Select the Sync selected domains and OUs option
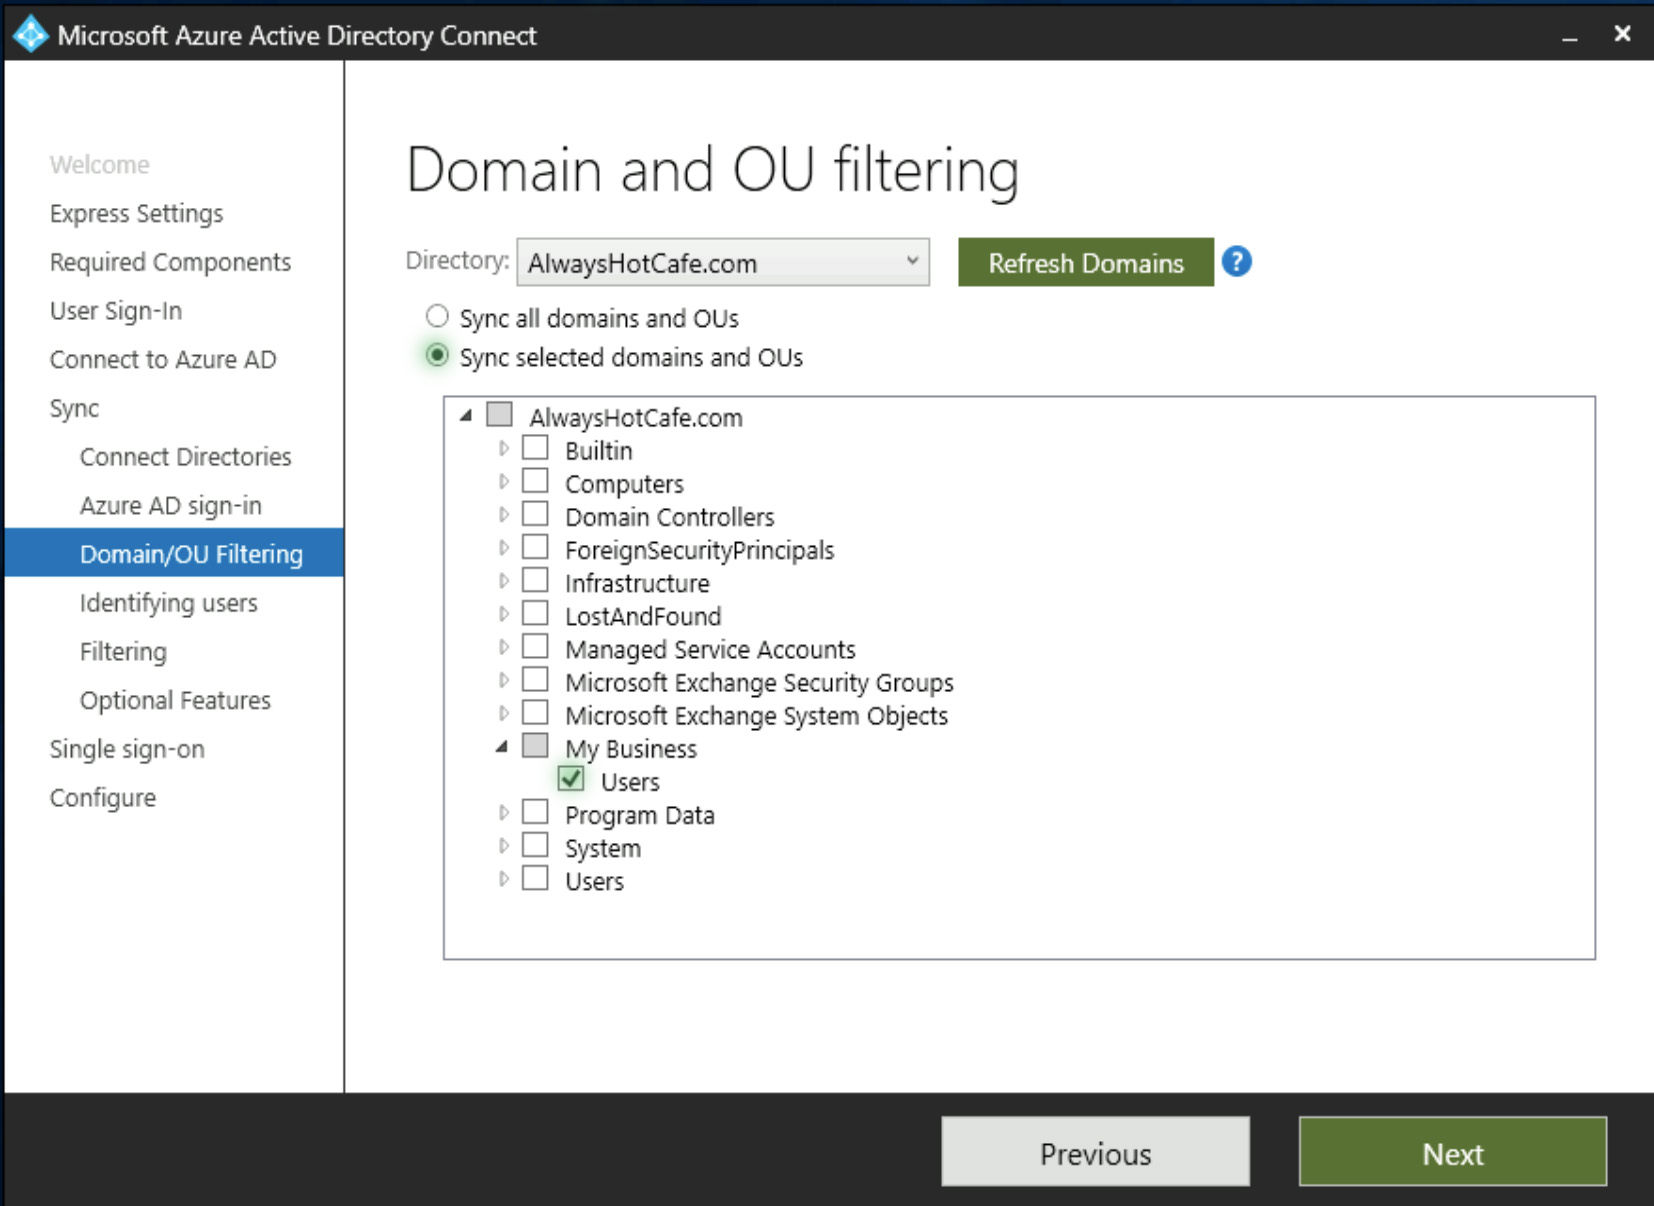The height and width of the screenshot is (1206, 1654). (x=435, y=356)
